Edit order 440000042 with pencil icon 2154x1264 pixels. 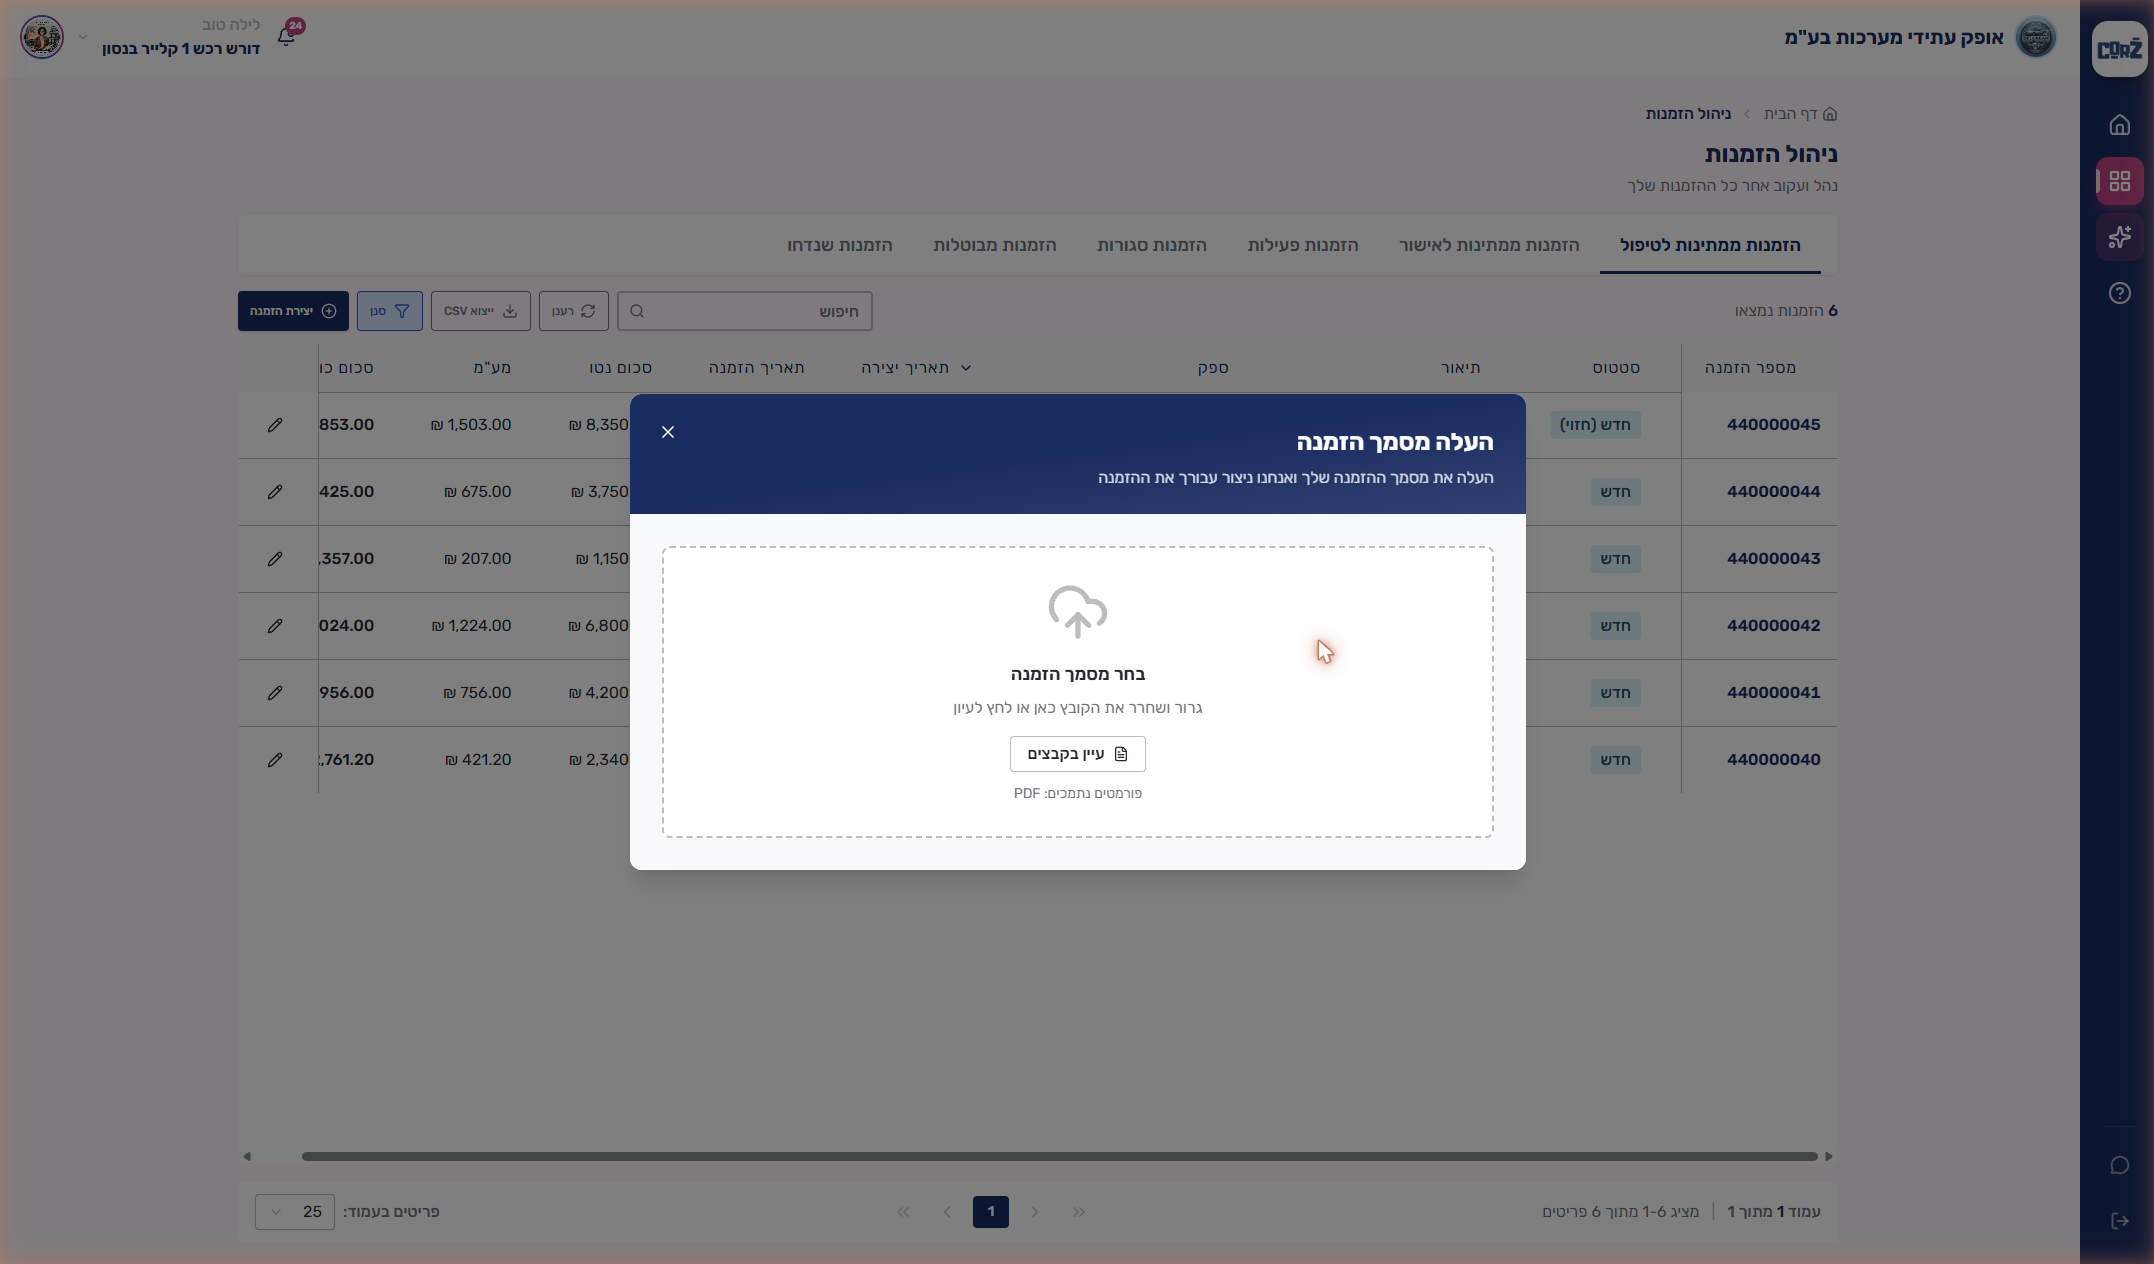(275, 626)
